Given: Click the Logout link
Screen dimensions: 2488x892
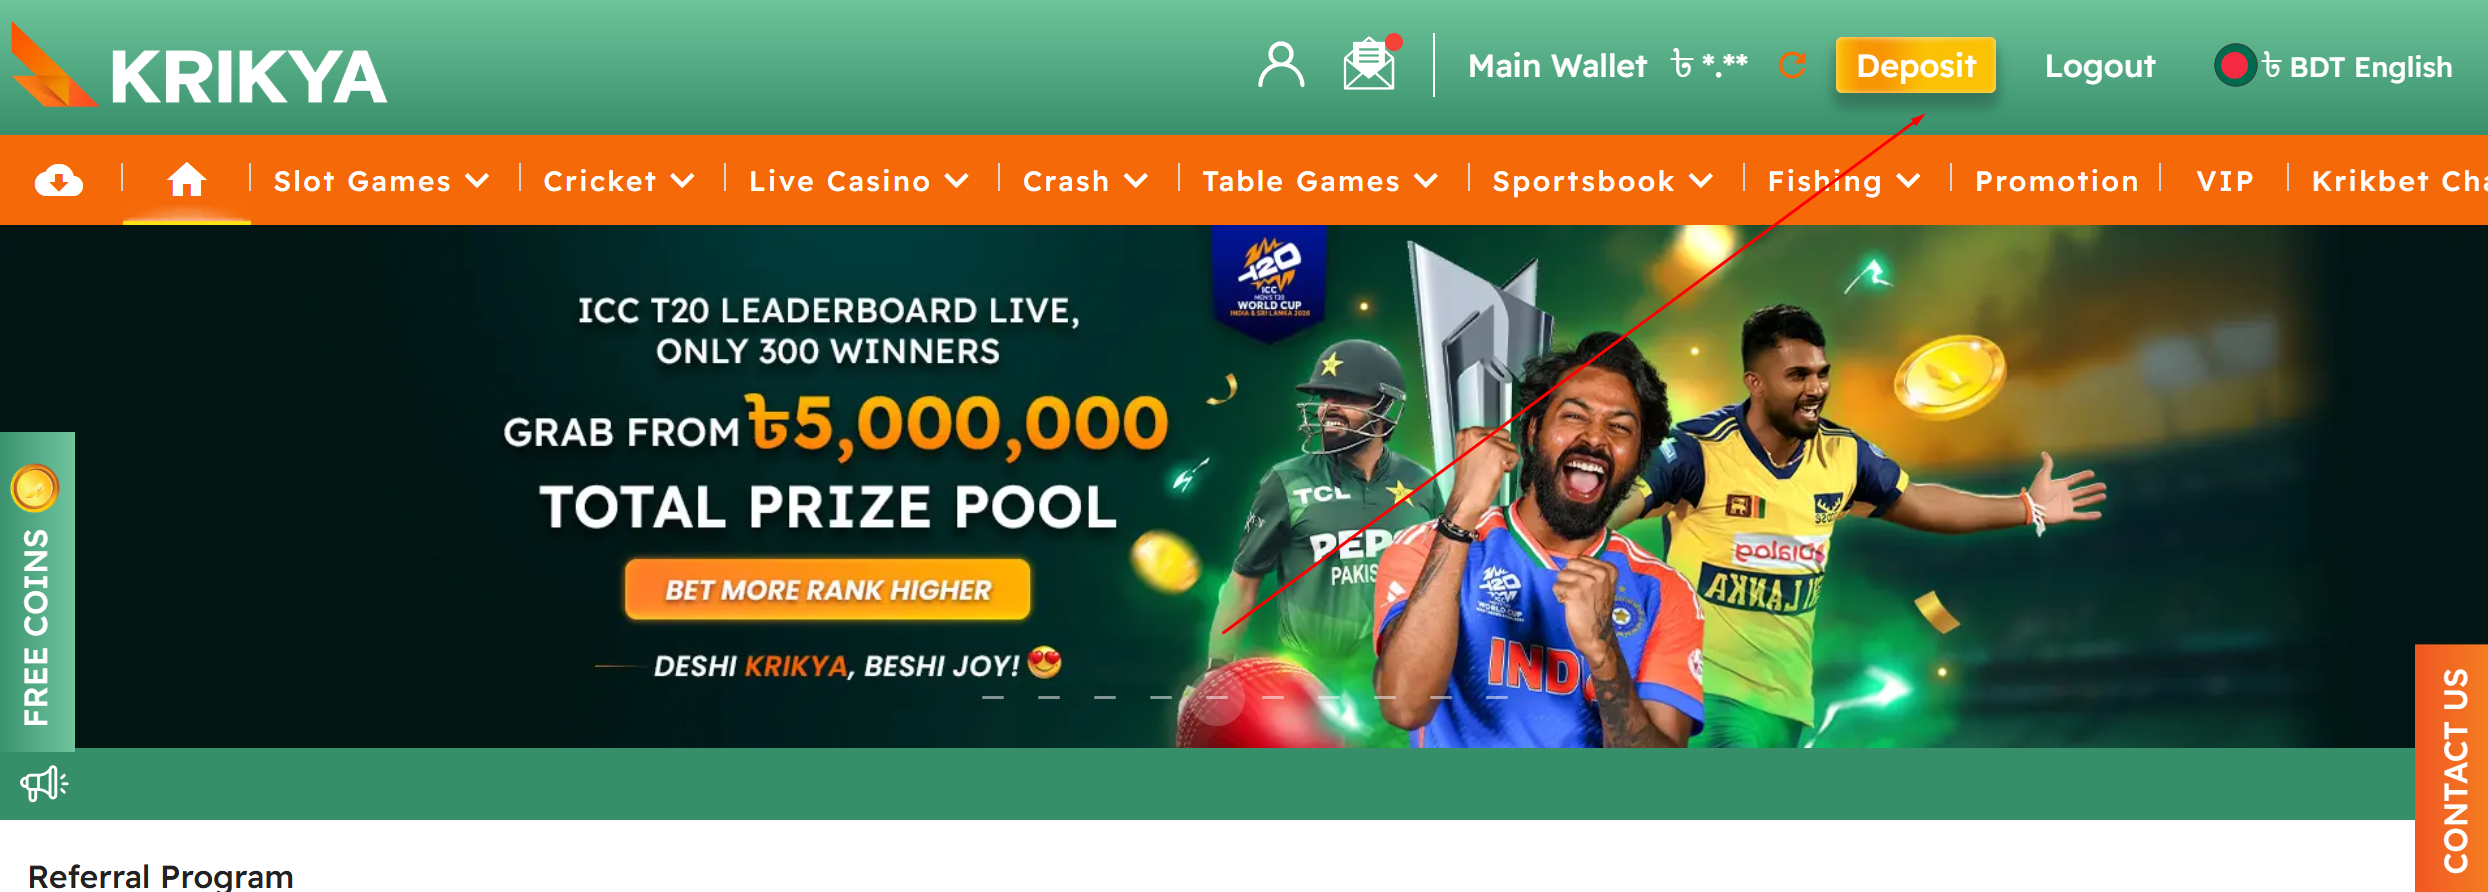Looking at the screenshot, I should pyautogui.click(x=2100, y=66).
